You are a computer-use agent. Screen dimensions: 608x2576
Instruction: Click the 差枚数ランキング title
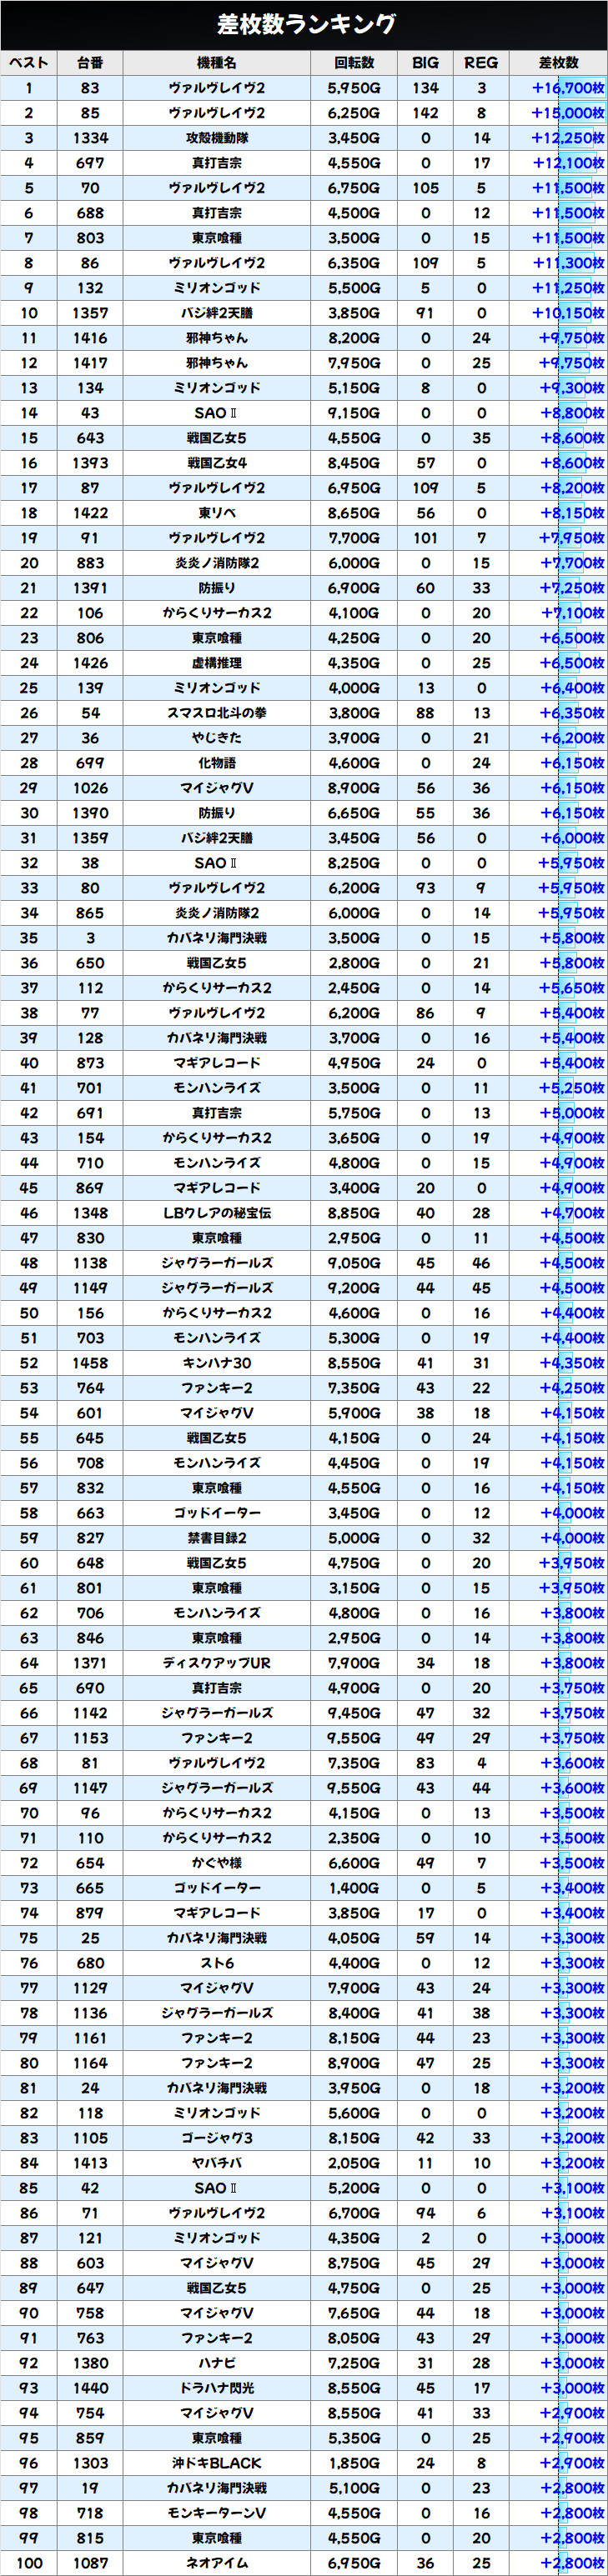[x=306, y=23]
